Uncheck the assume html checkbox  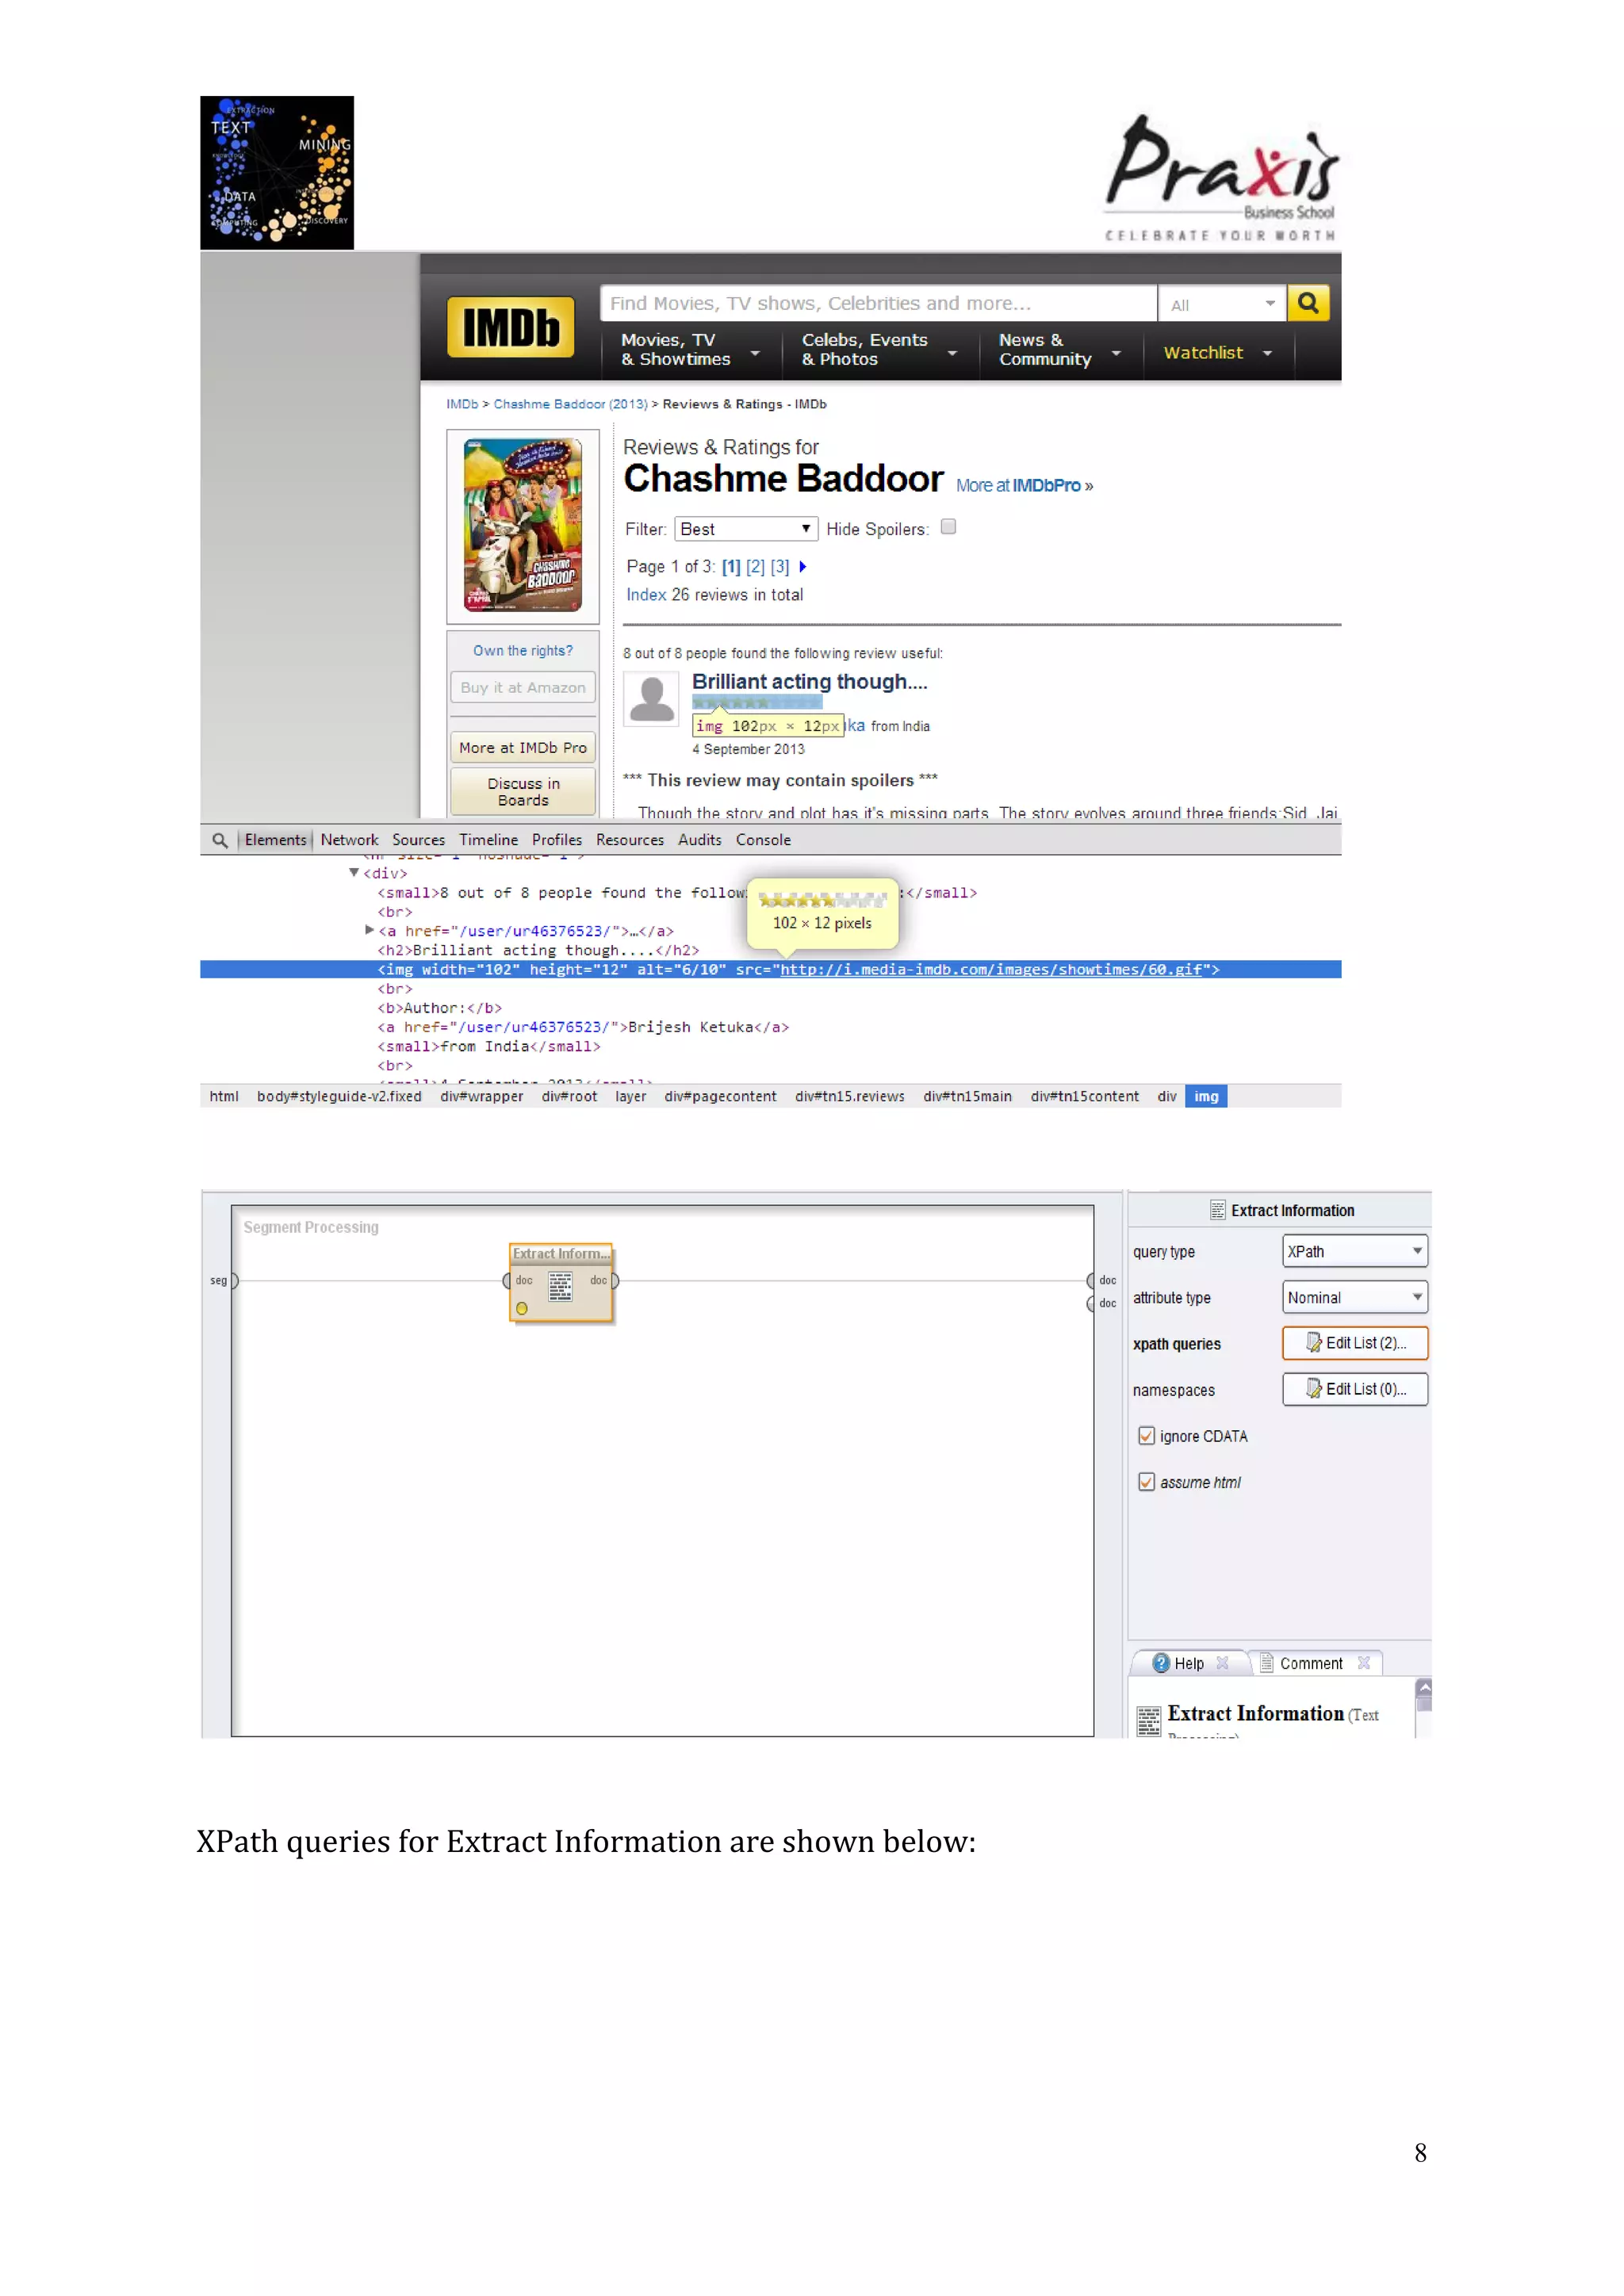click(1146, 1482)
